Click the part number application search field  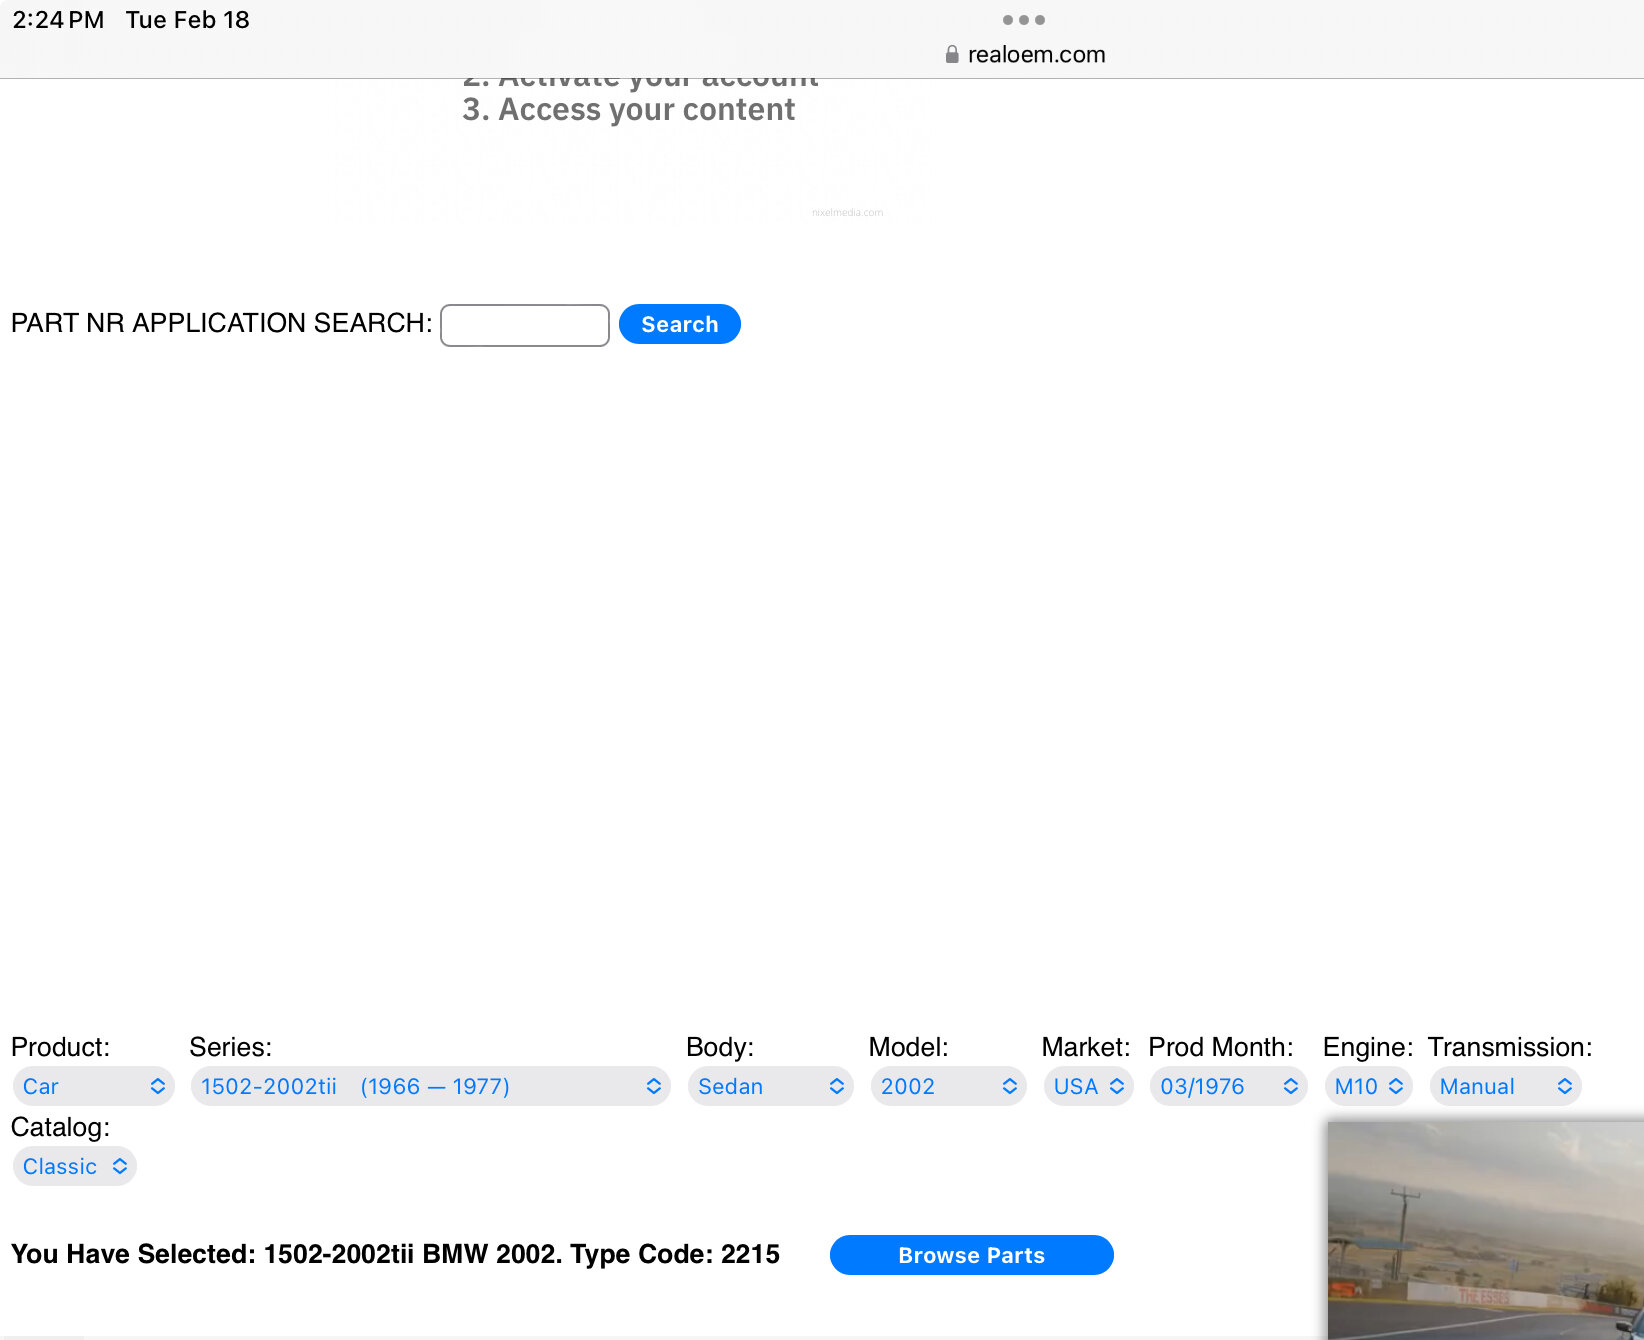[524, 325]
